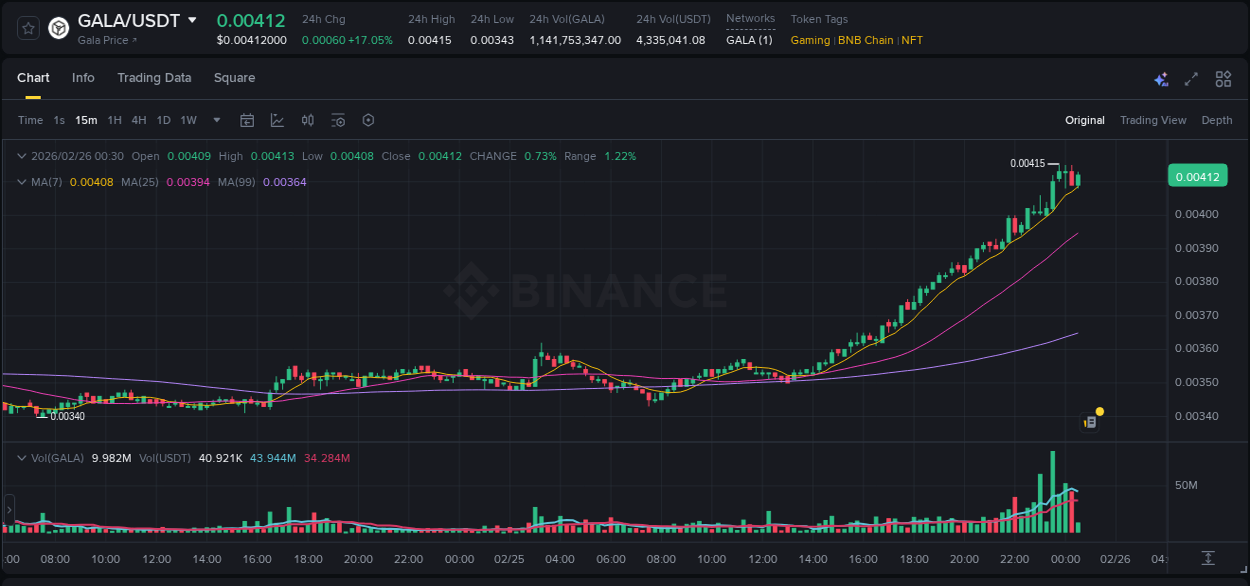Click the Gala Price link
The width and height of the screenshot is (1250, 586).
coord(105,40)
